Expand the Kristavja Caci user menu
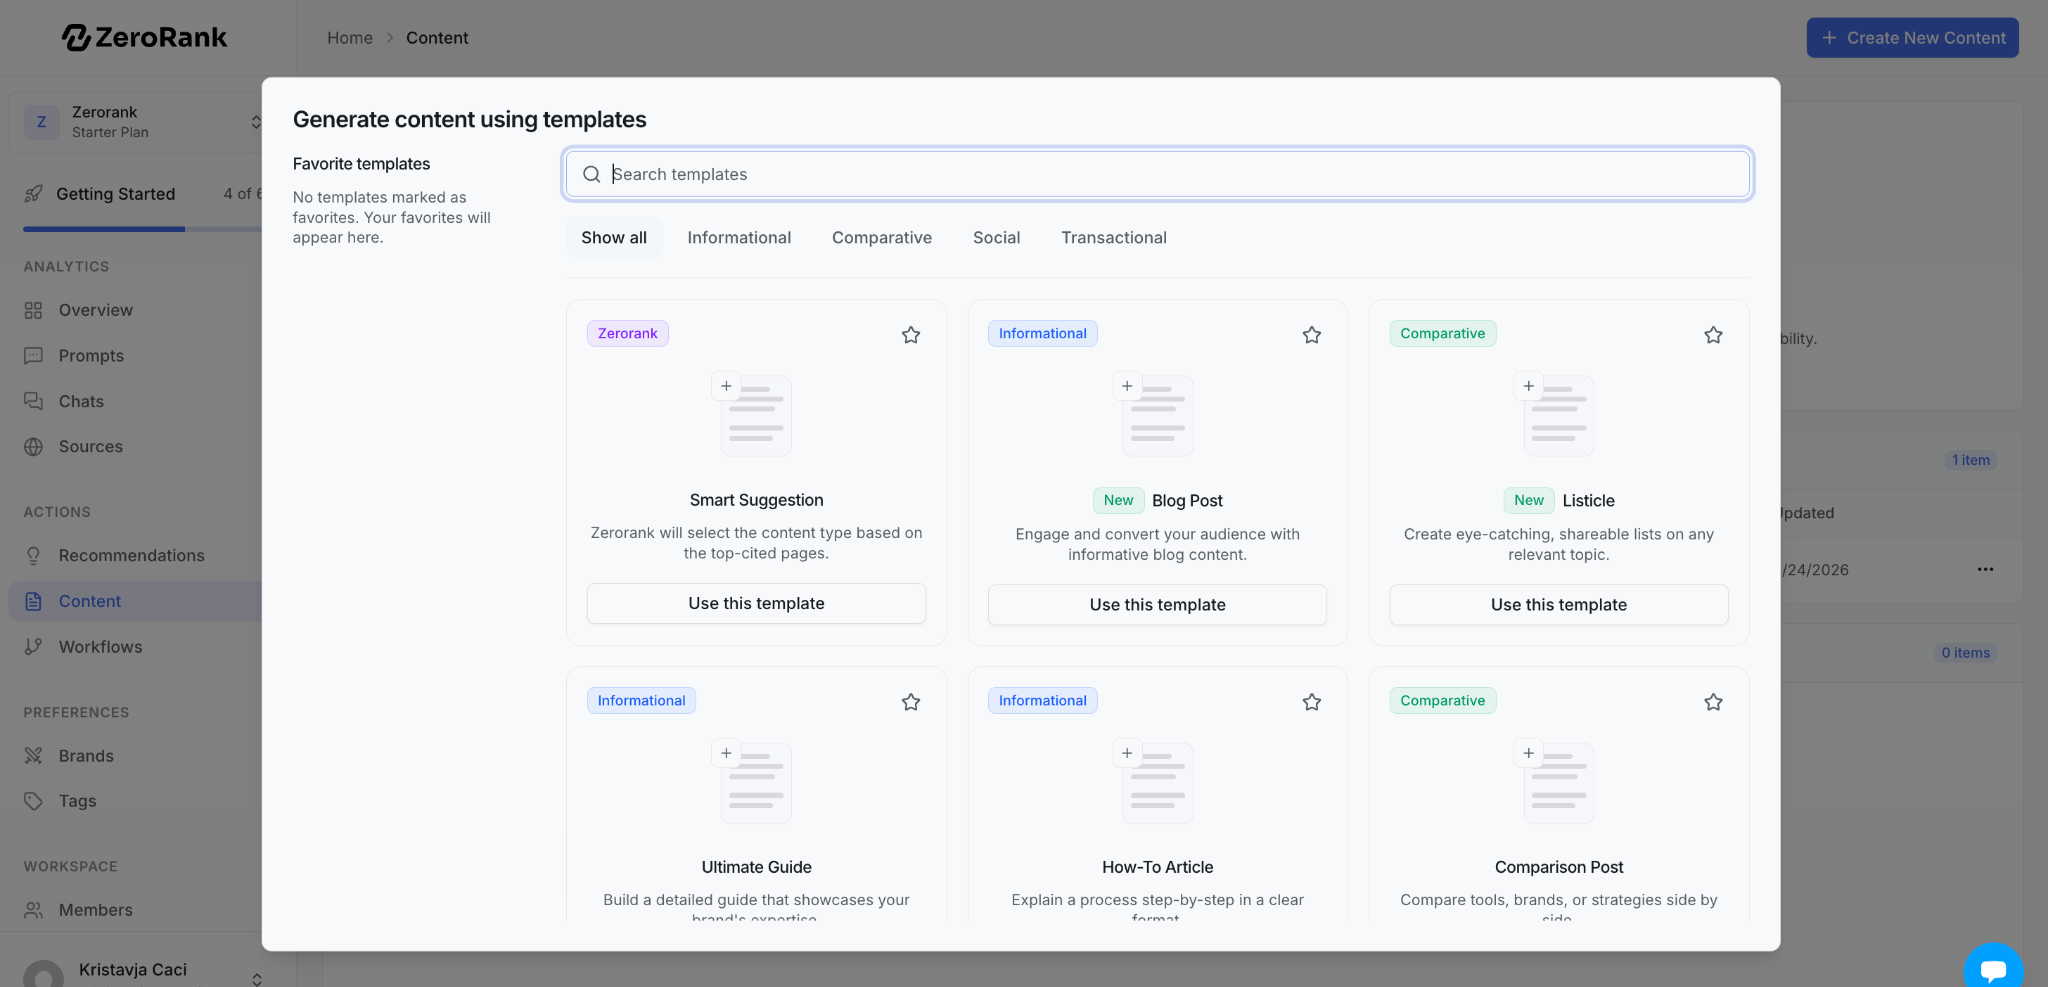 [257, 977]
